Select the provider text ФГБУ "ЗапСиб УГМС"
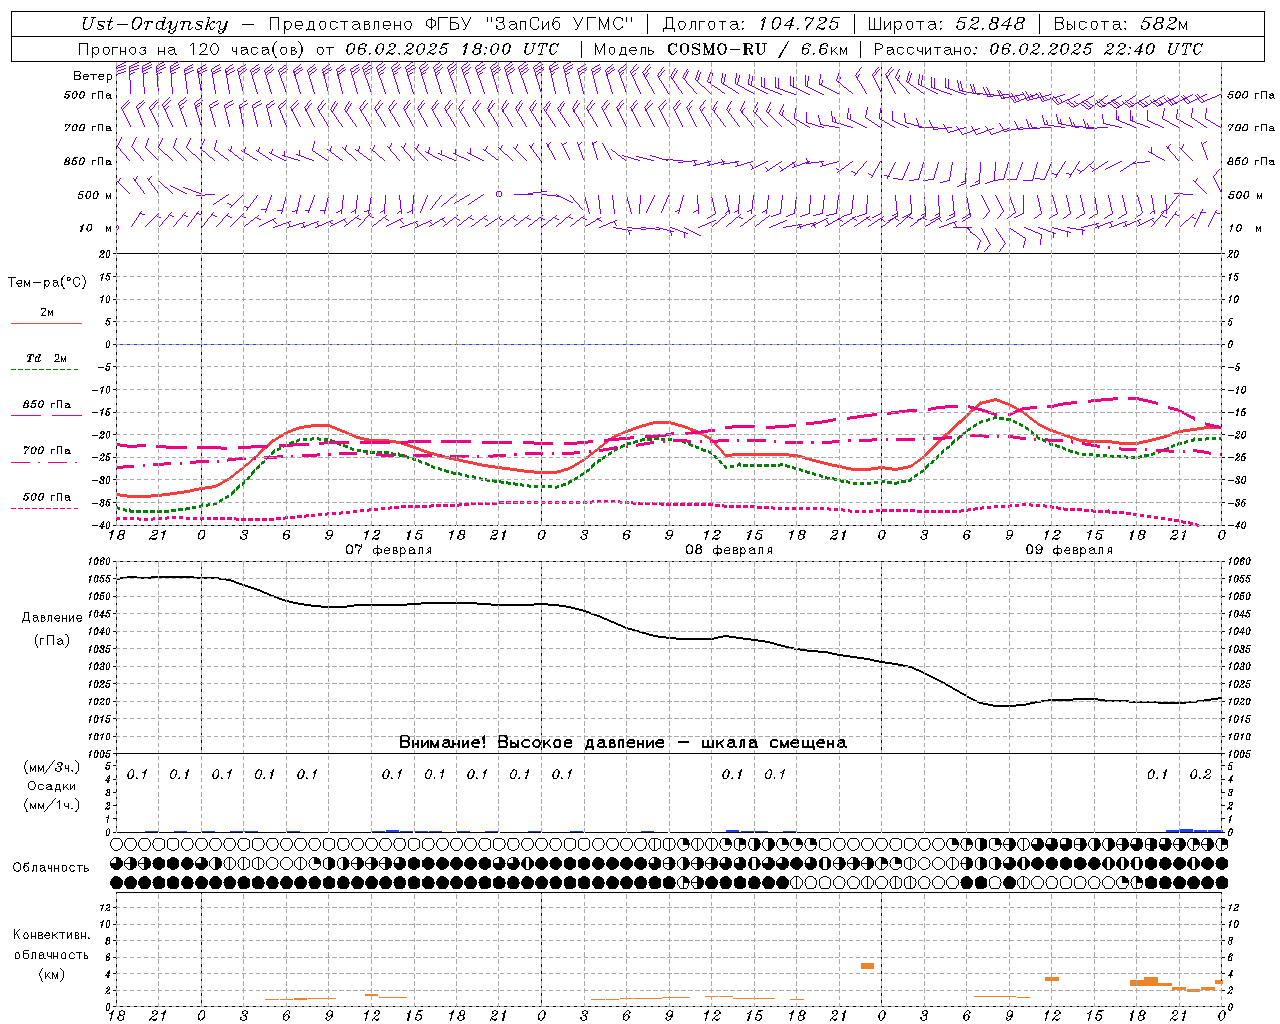The width and height of the screenshot is (1280, 1024). [x=529, y=24]
